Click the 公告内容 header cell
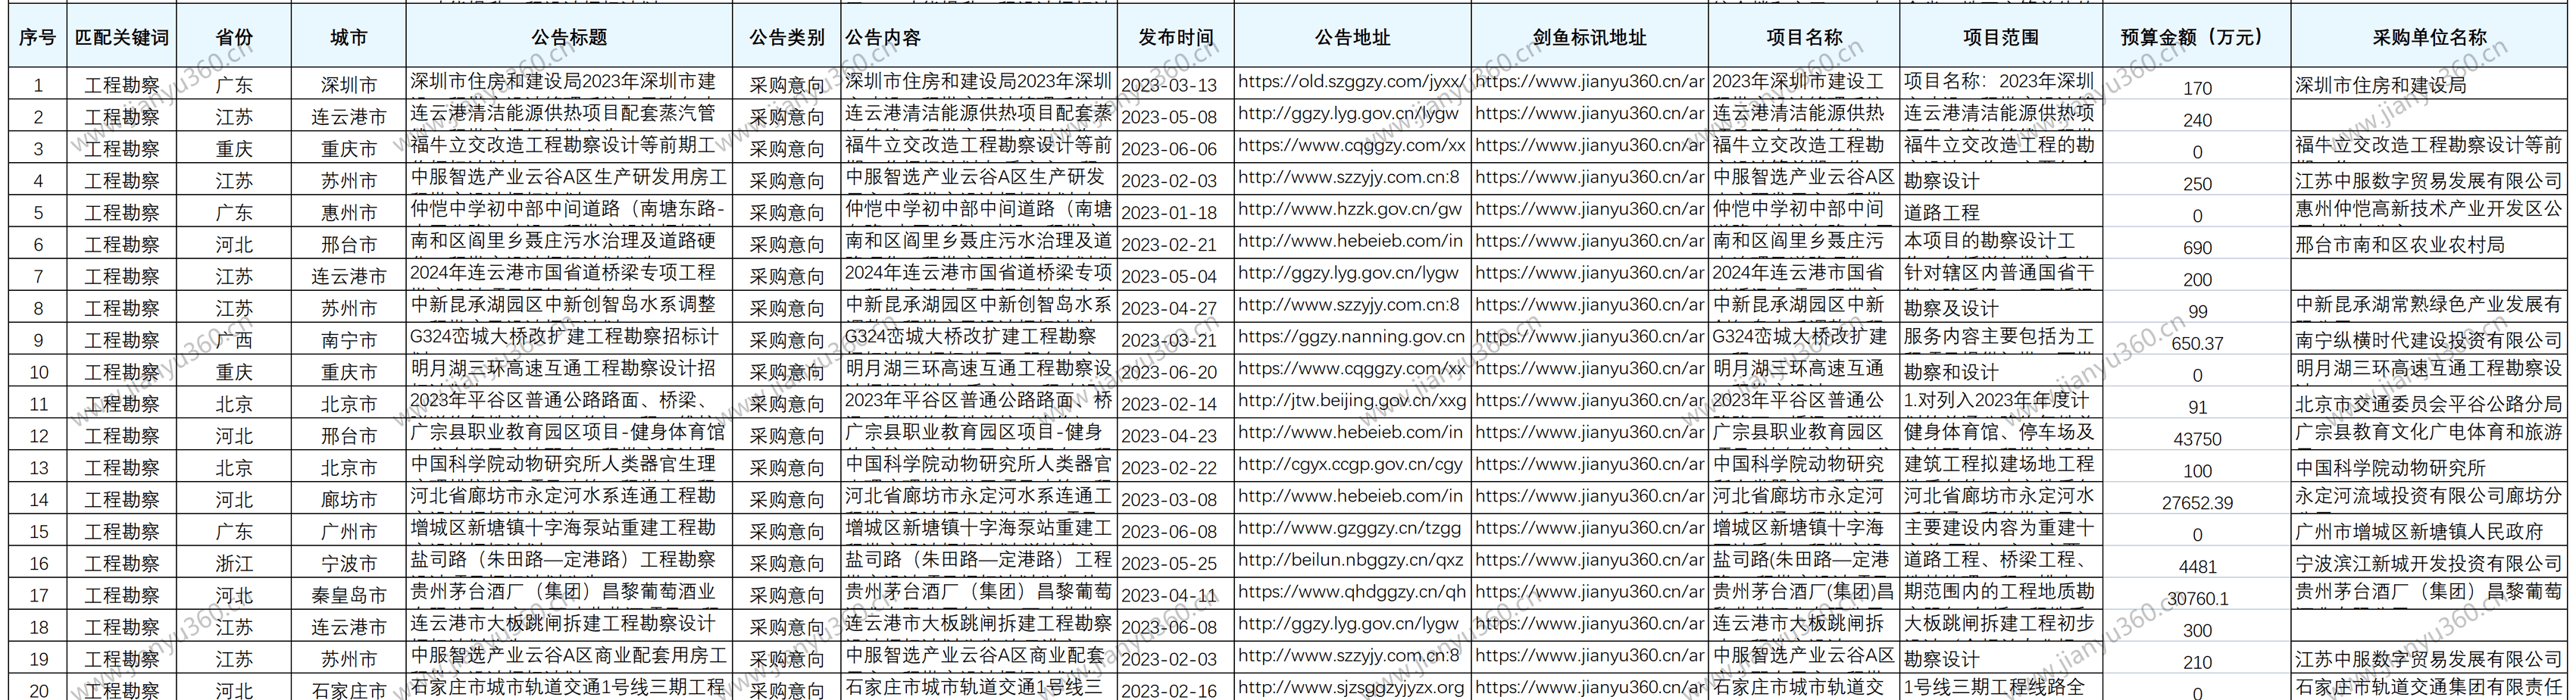The width and height of the screenshot is (2576, 700). pos(979,38)
